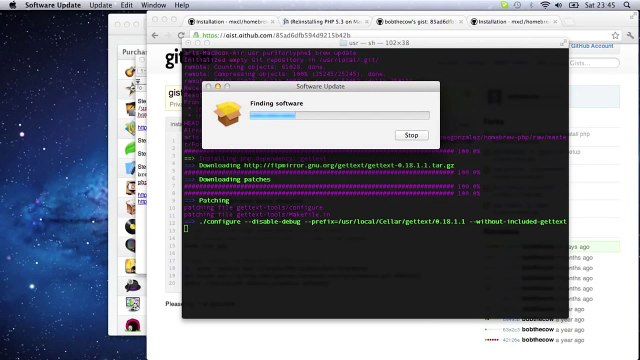The width and height of the screenshot is (640, 360).
Task: Click the Terminal cursor block
Action: (186, 229)
